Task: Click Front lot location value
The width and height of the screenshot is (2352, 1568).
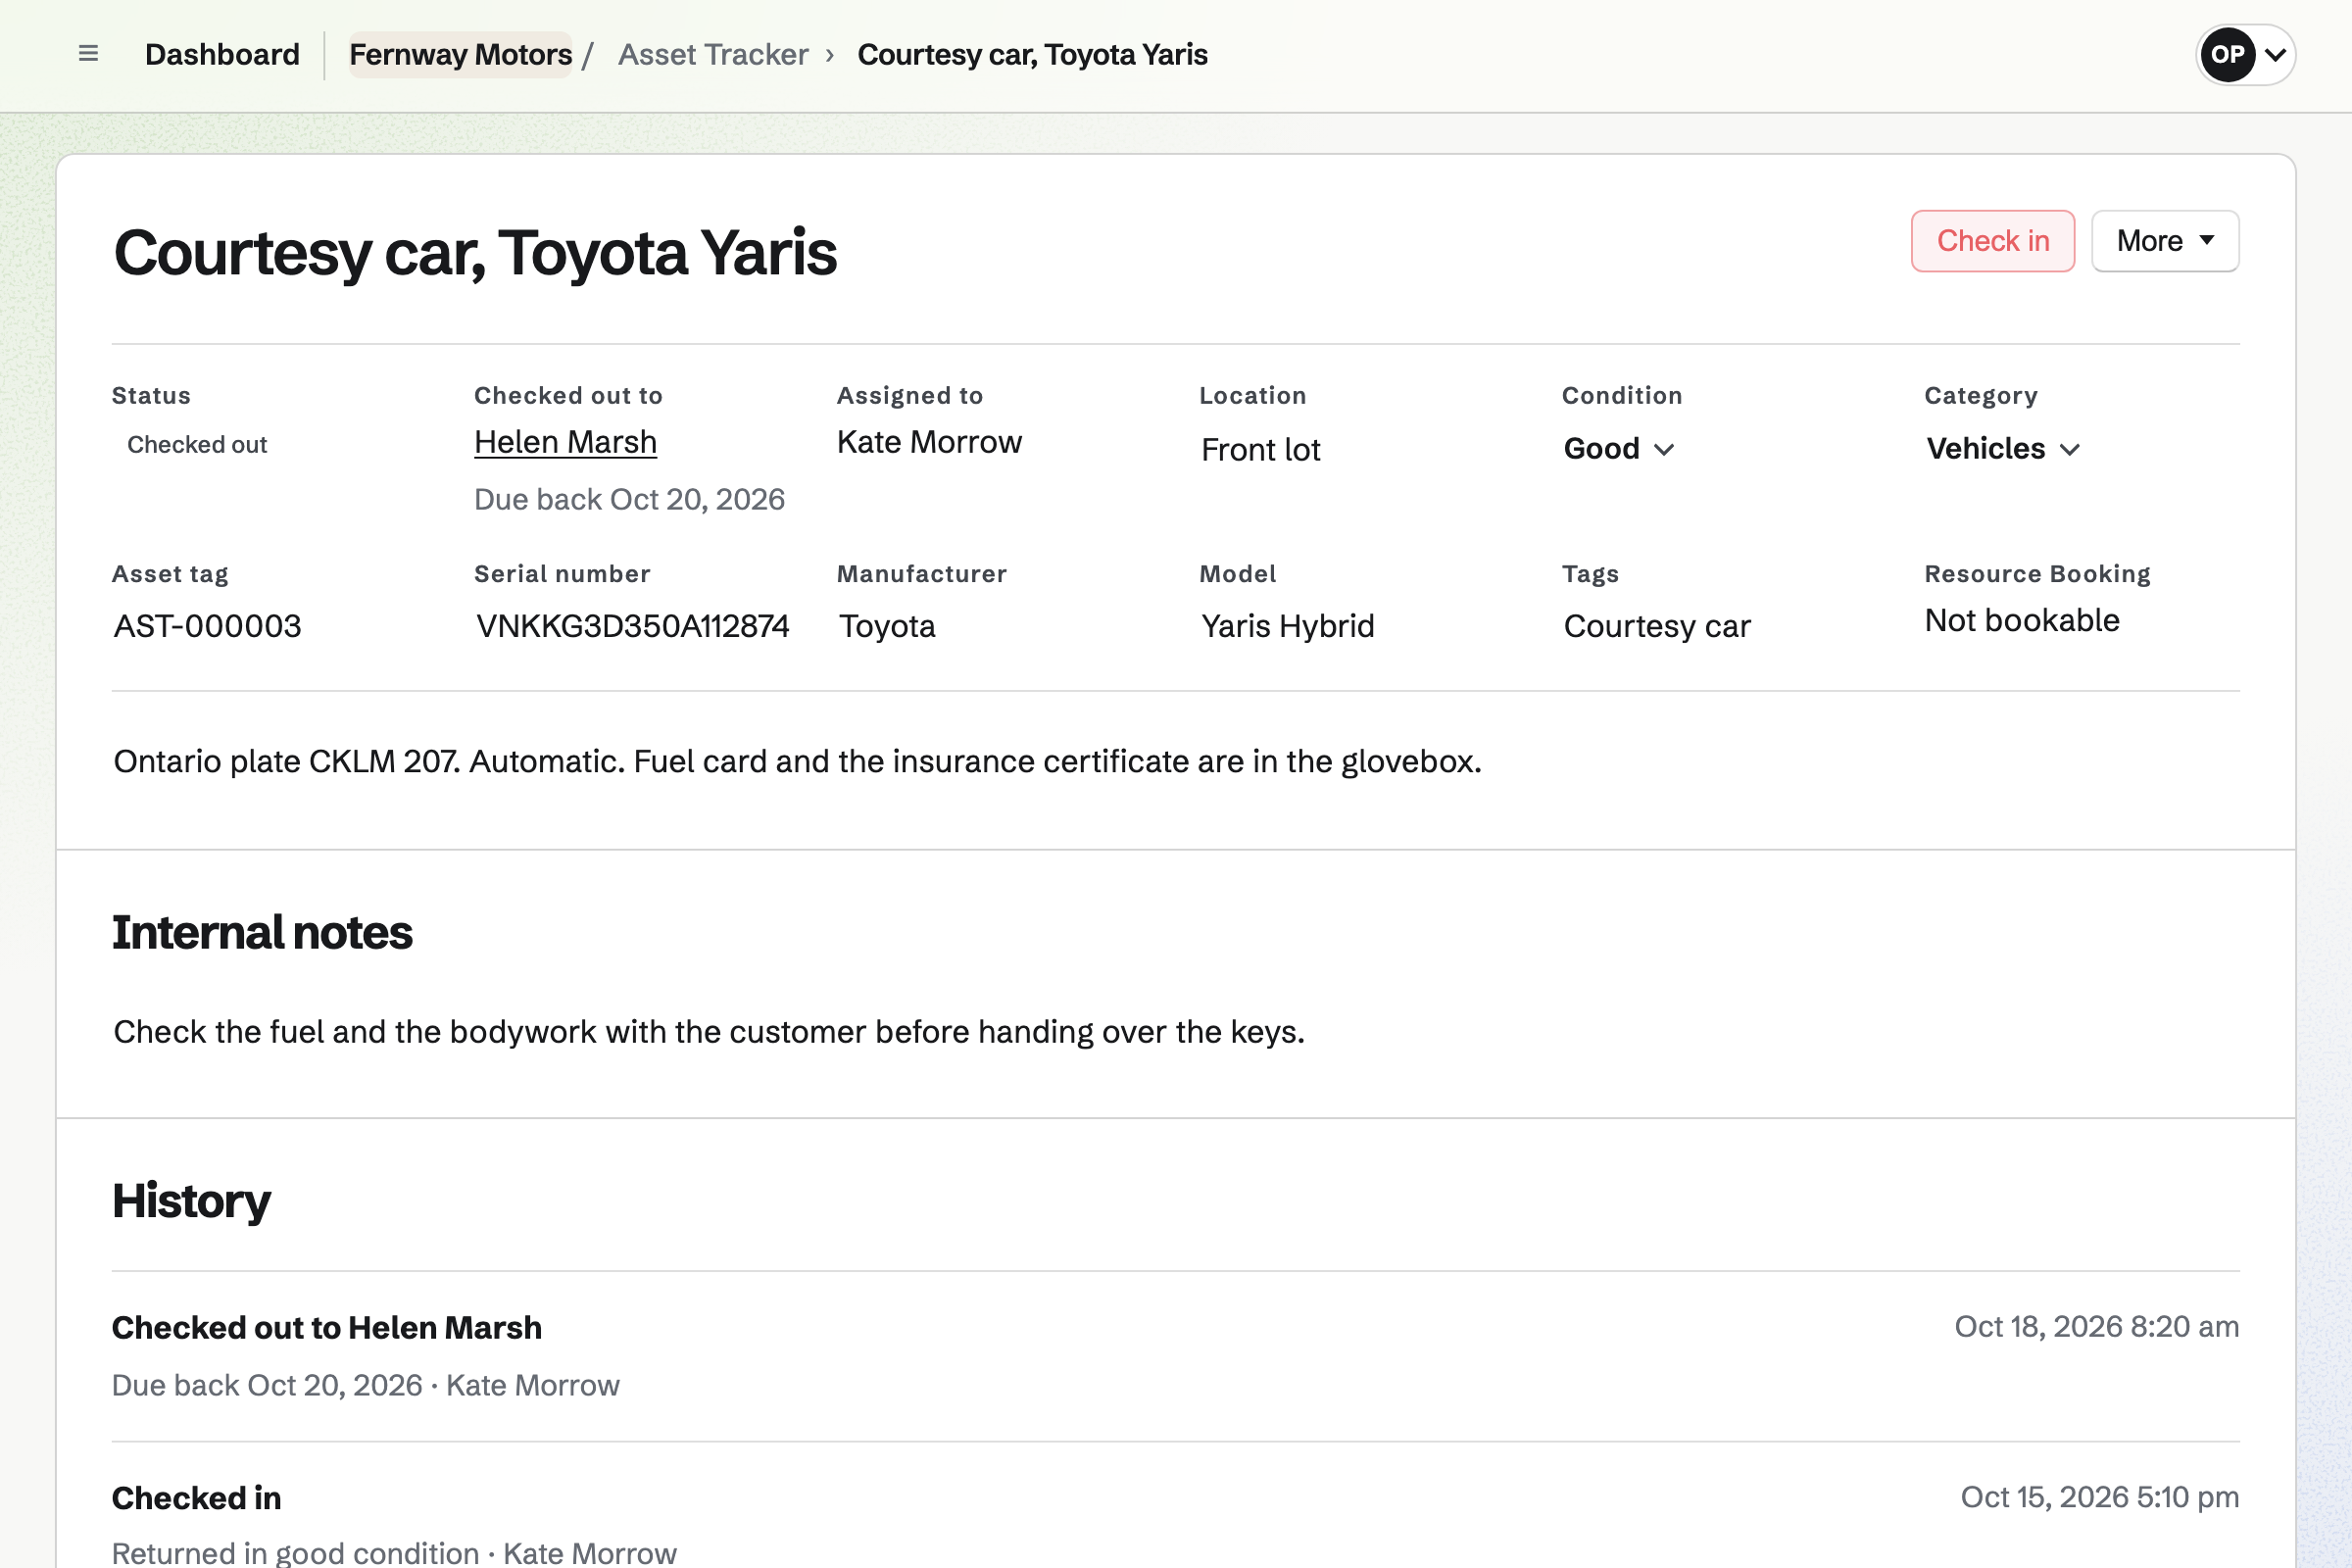Action: pyautogui.click(x=1260, y=450)
